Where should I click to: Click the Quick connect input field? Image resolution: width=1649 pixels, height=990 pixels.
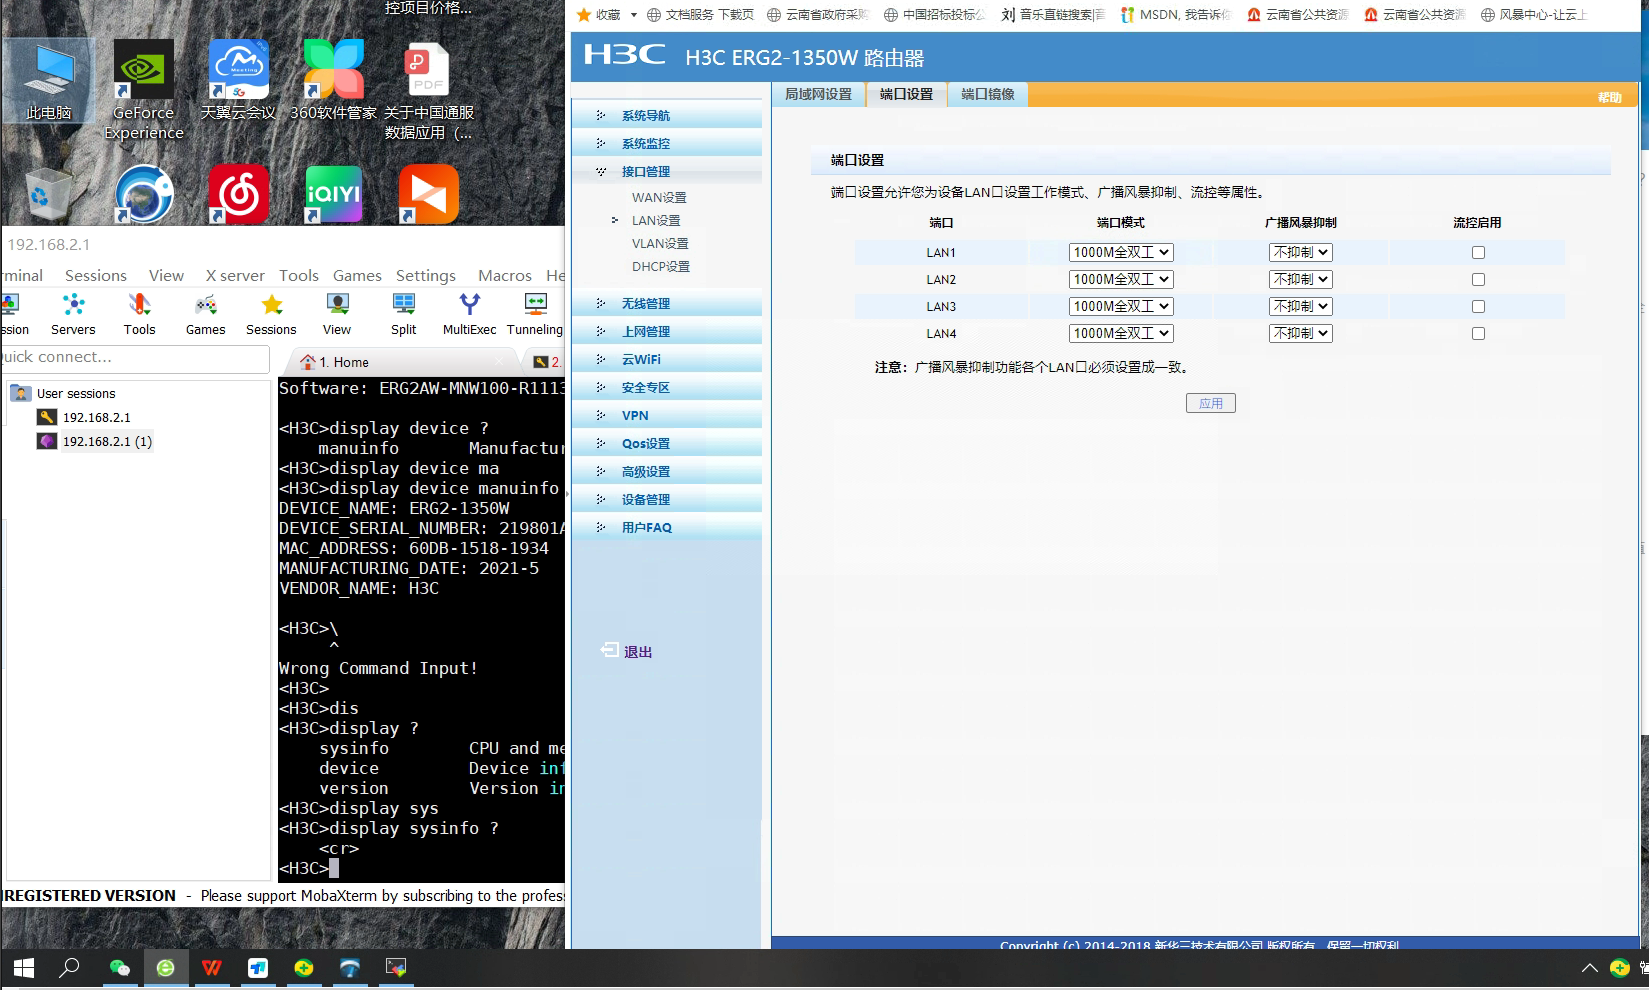coord(135,358)
